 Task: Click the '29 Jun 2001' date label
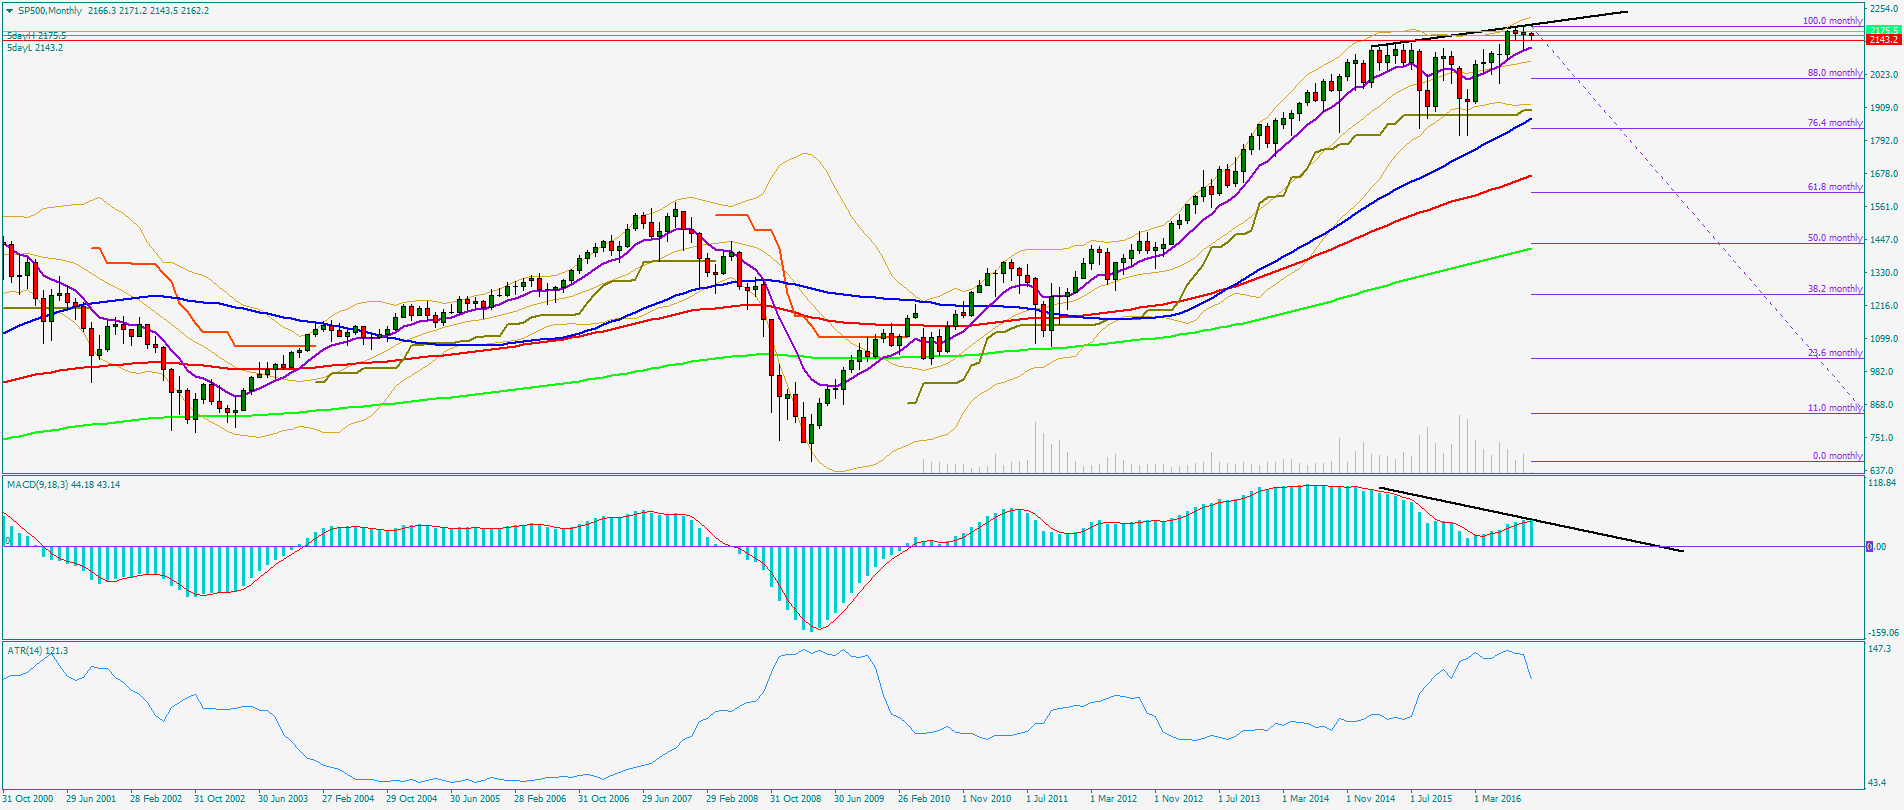(x=91, y=799)
